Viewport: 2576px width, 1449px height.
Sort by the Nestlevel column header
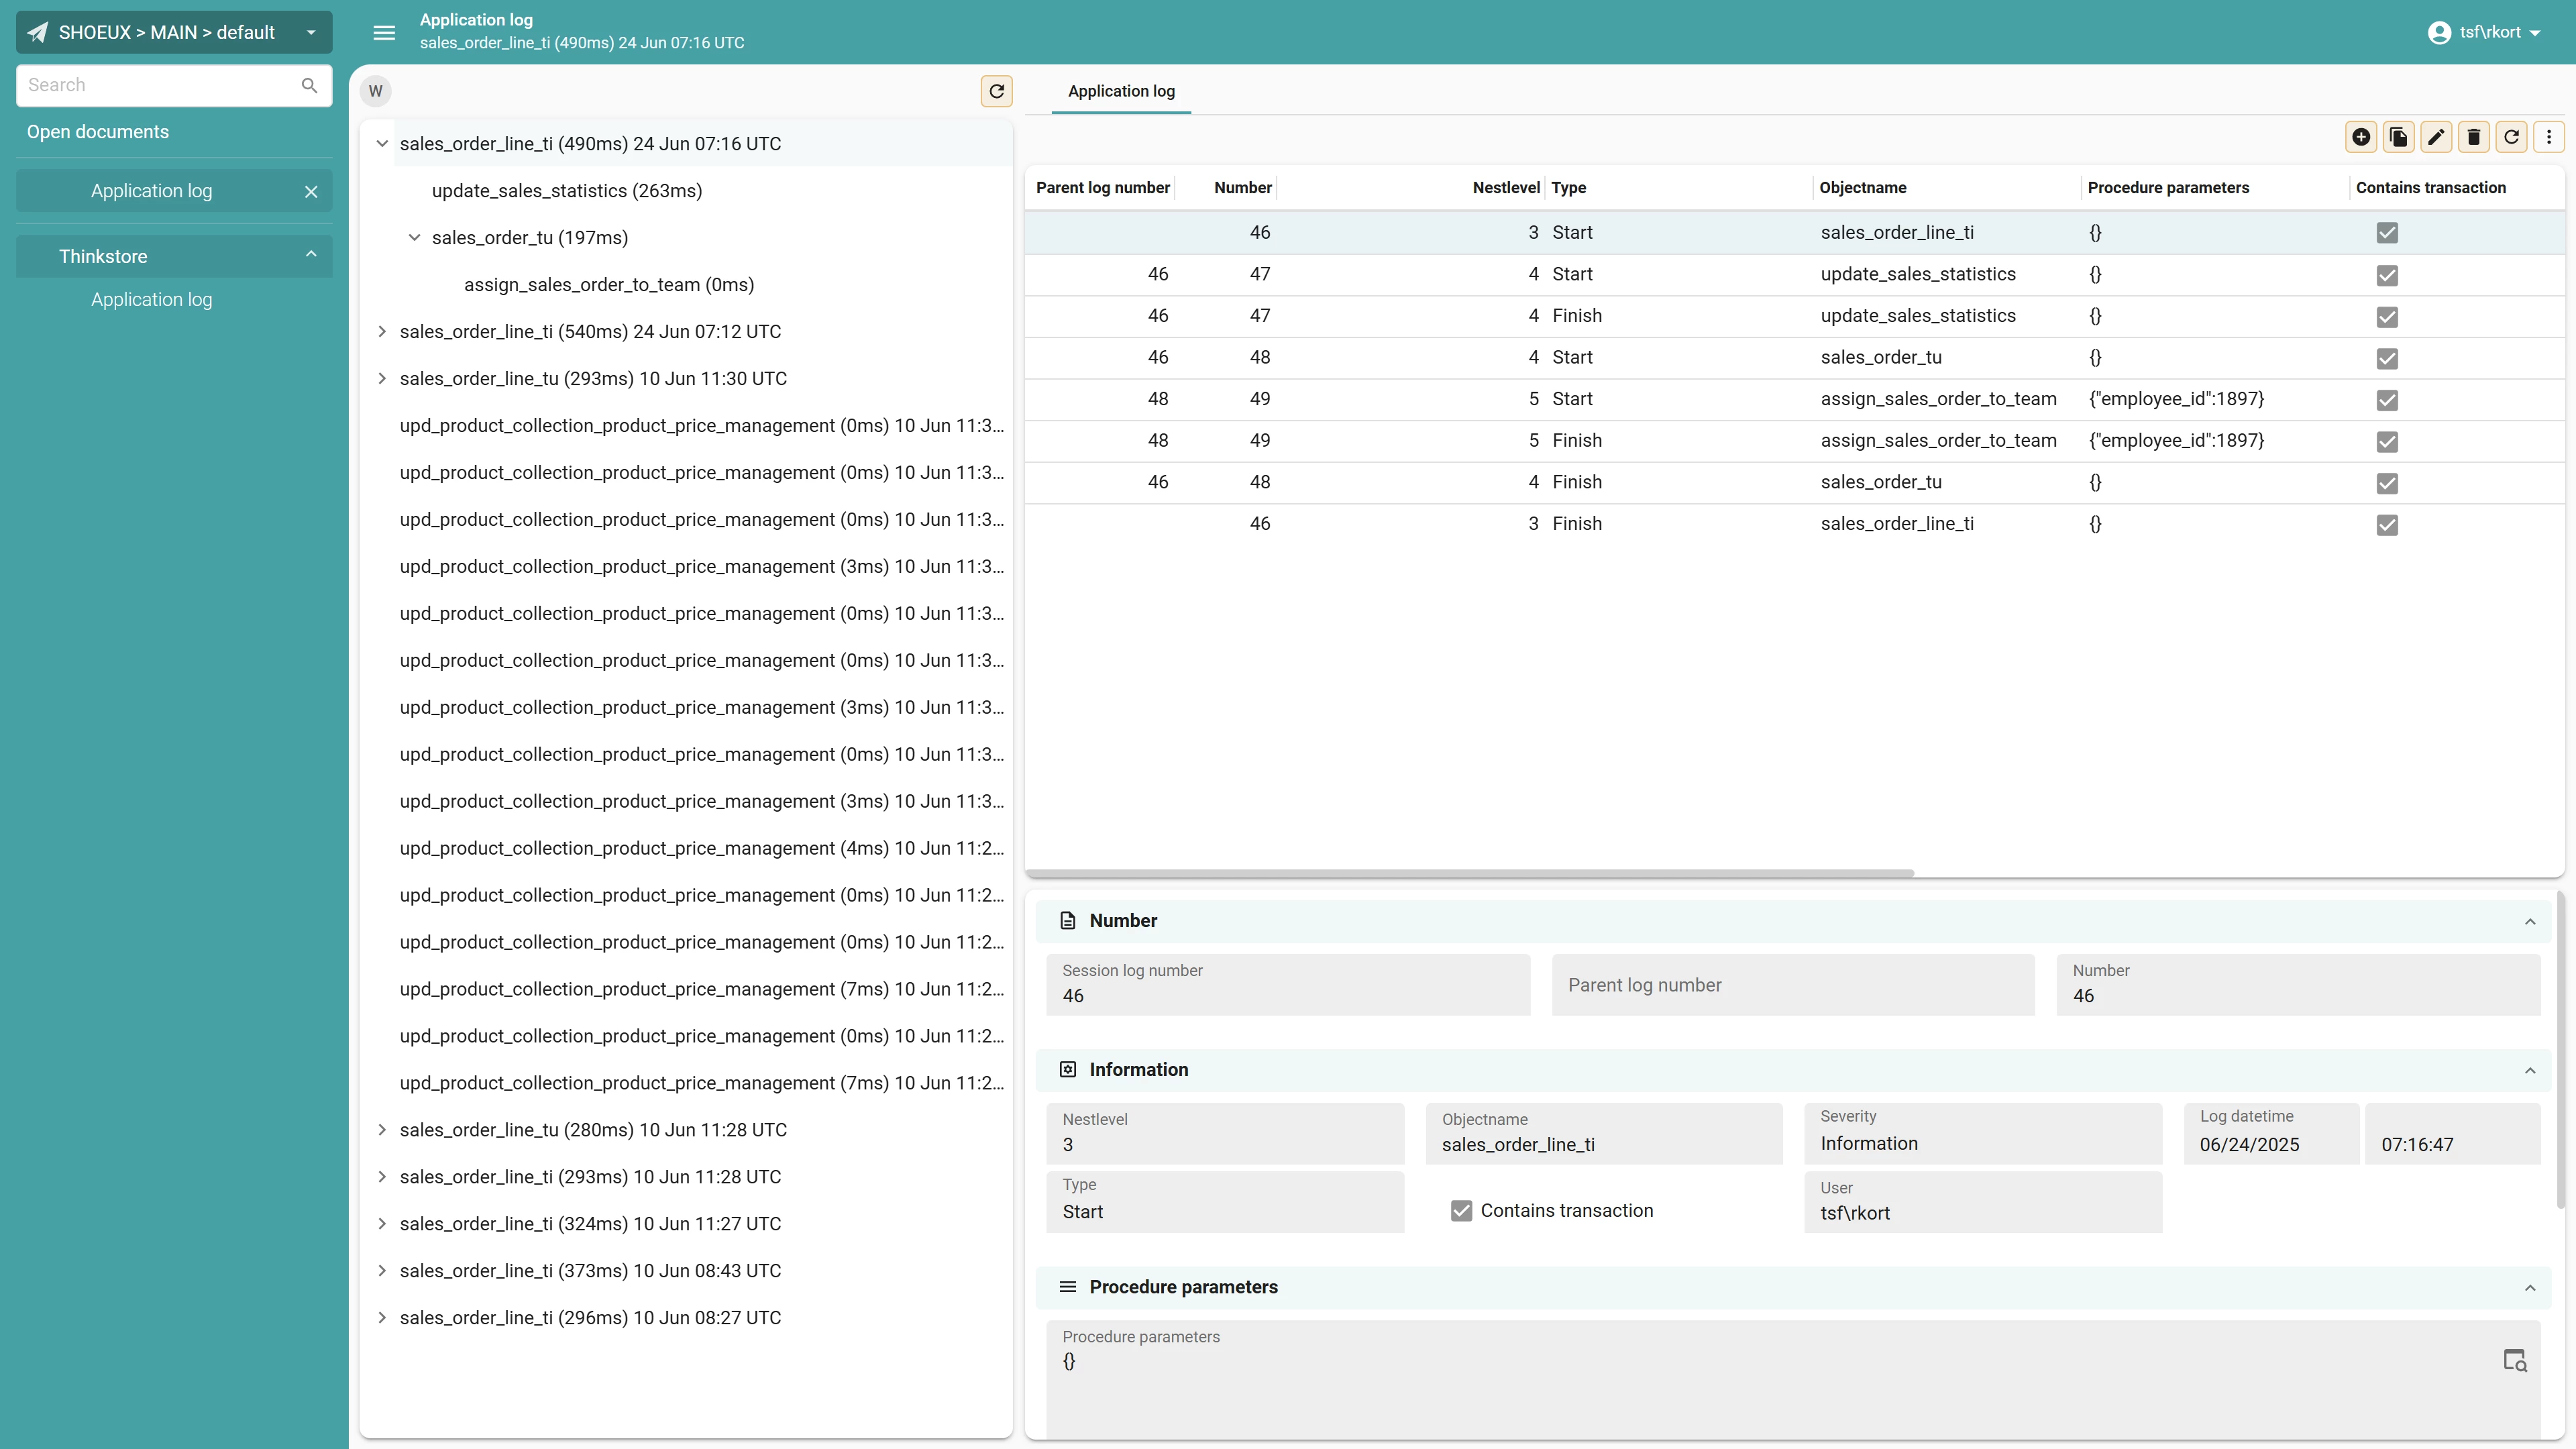1505,188
